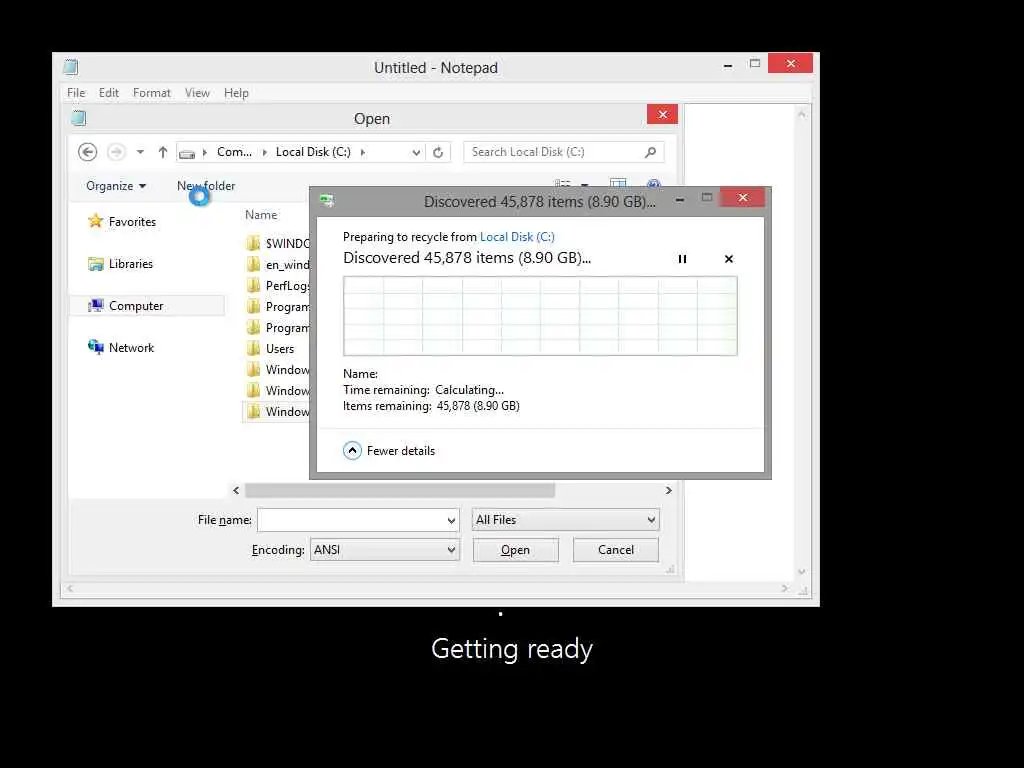The image size is (1024, 768).
Task: Select the en_wind... folder
Action: click(x=277, y=264)
